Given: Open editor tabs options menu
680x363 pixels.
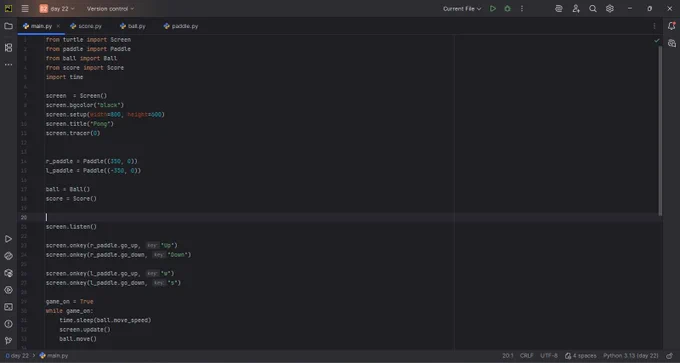Looking at the screenshot, I should click(654, 26).
